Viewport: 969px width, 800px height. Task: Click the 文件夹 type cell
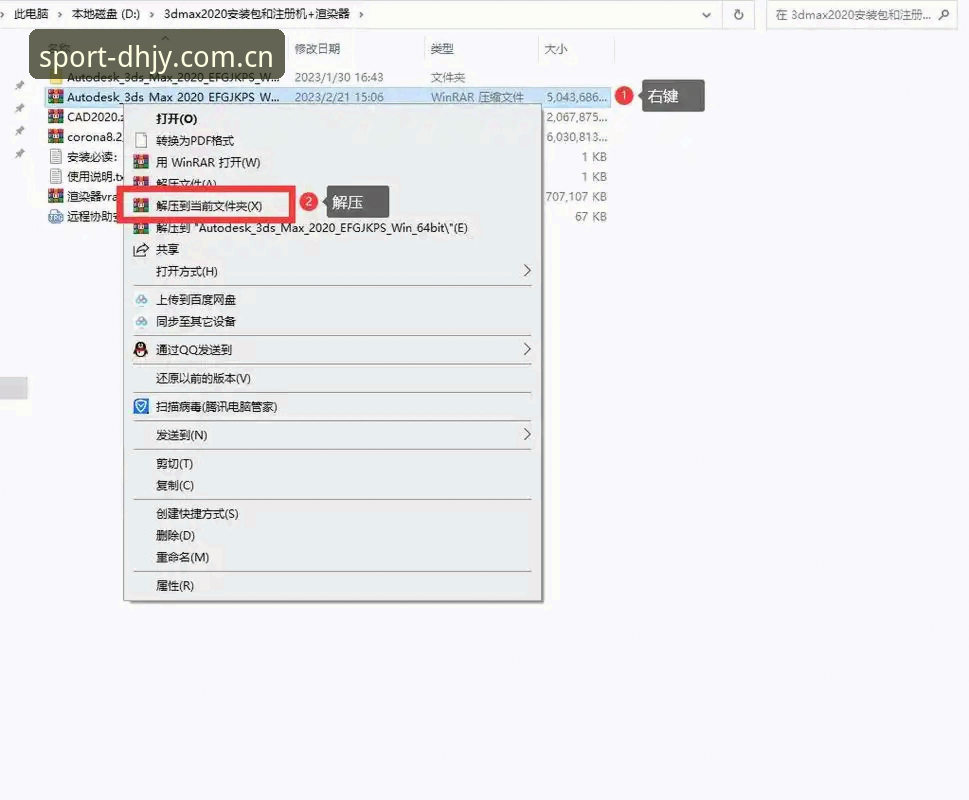447,77
